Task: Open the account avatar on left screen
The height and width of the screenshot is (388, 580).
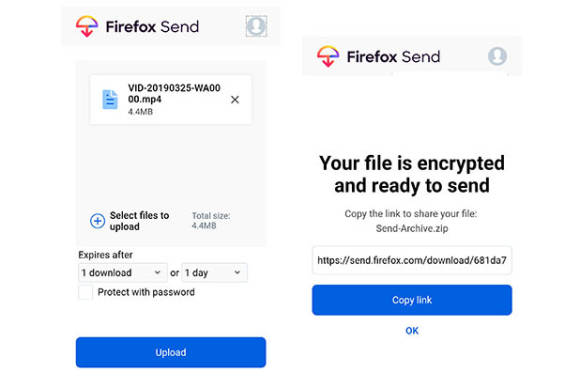Action: [x=256, y=26]
